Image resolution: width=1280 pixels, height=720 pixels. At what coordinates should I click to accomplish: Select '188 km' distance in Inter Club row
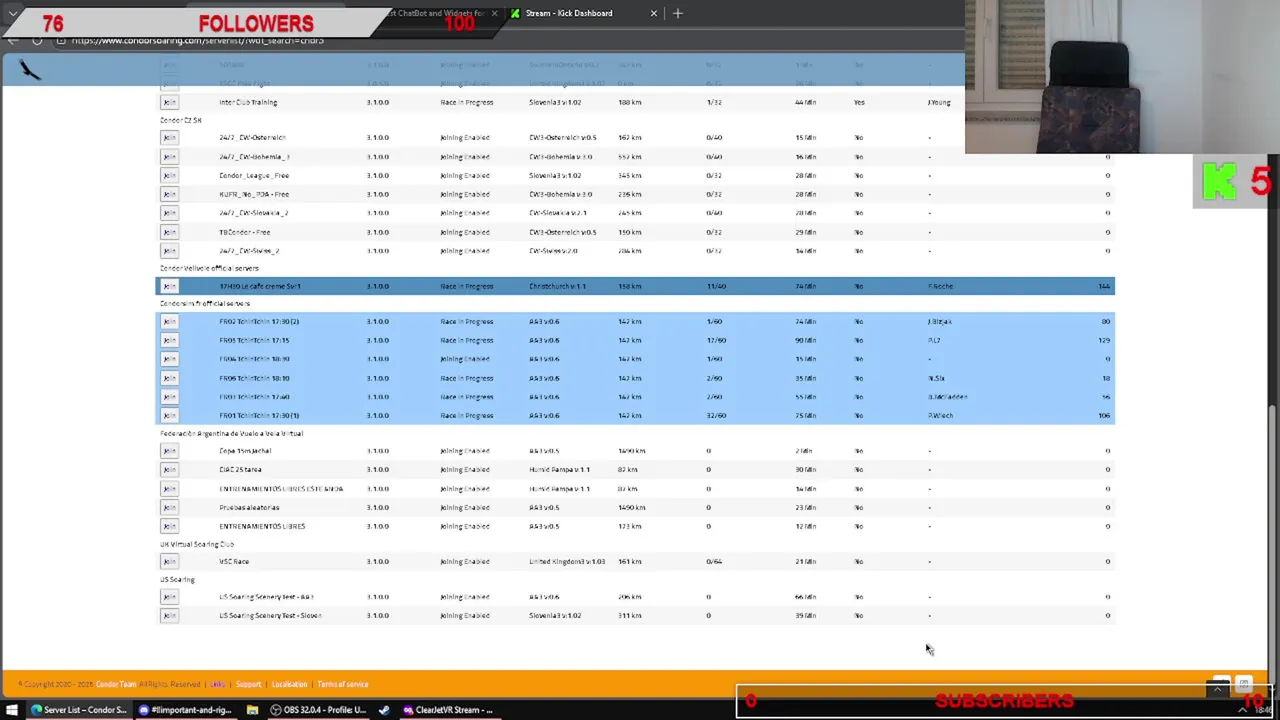point(630,102)
